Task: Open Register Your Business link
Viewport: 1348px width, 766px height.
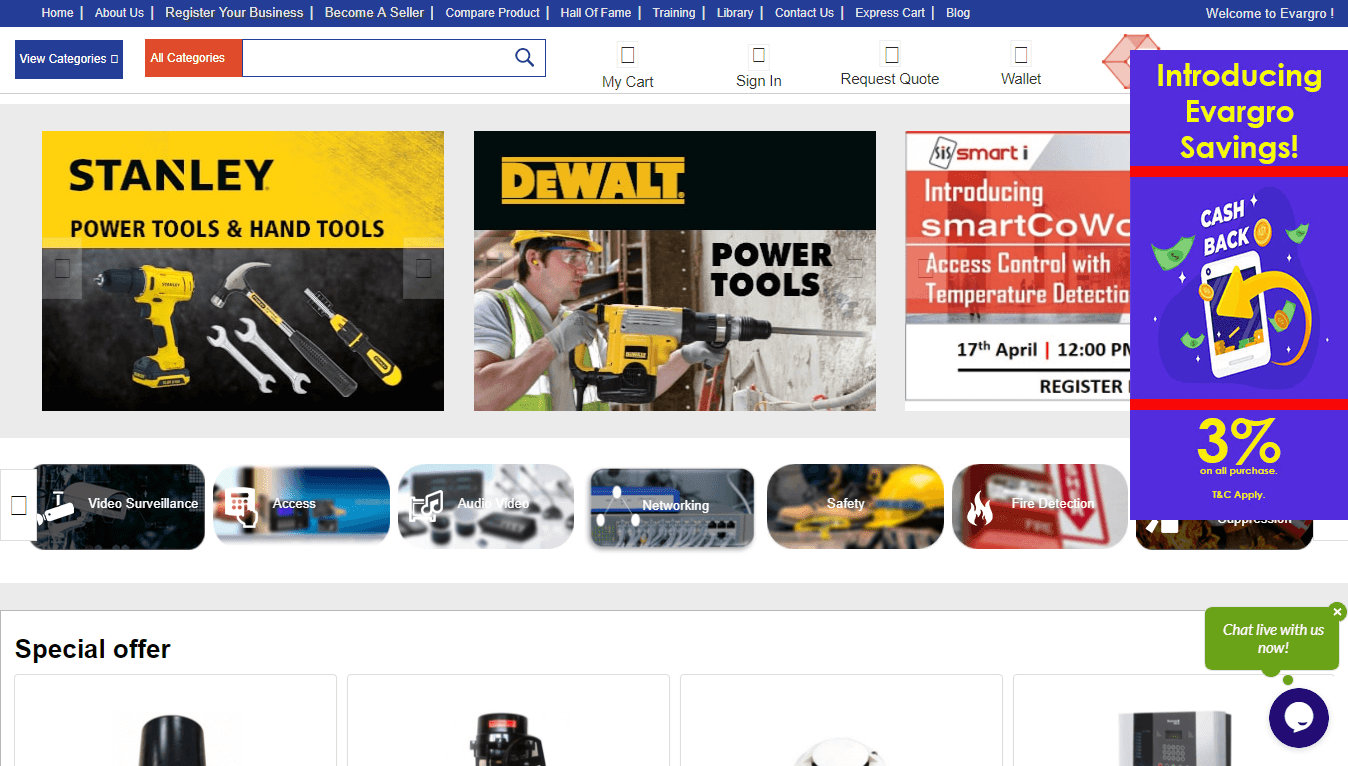Action: [234, 13]
